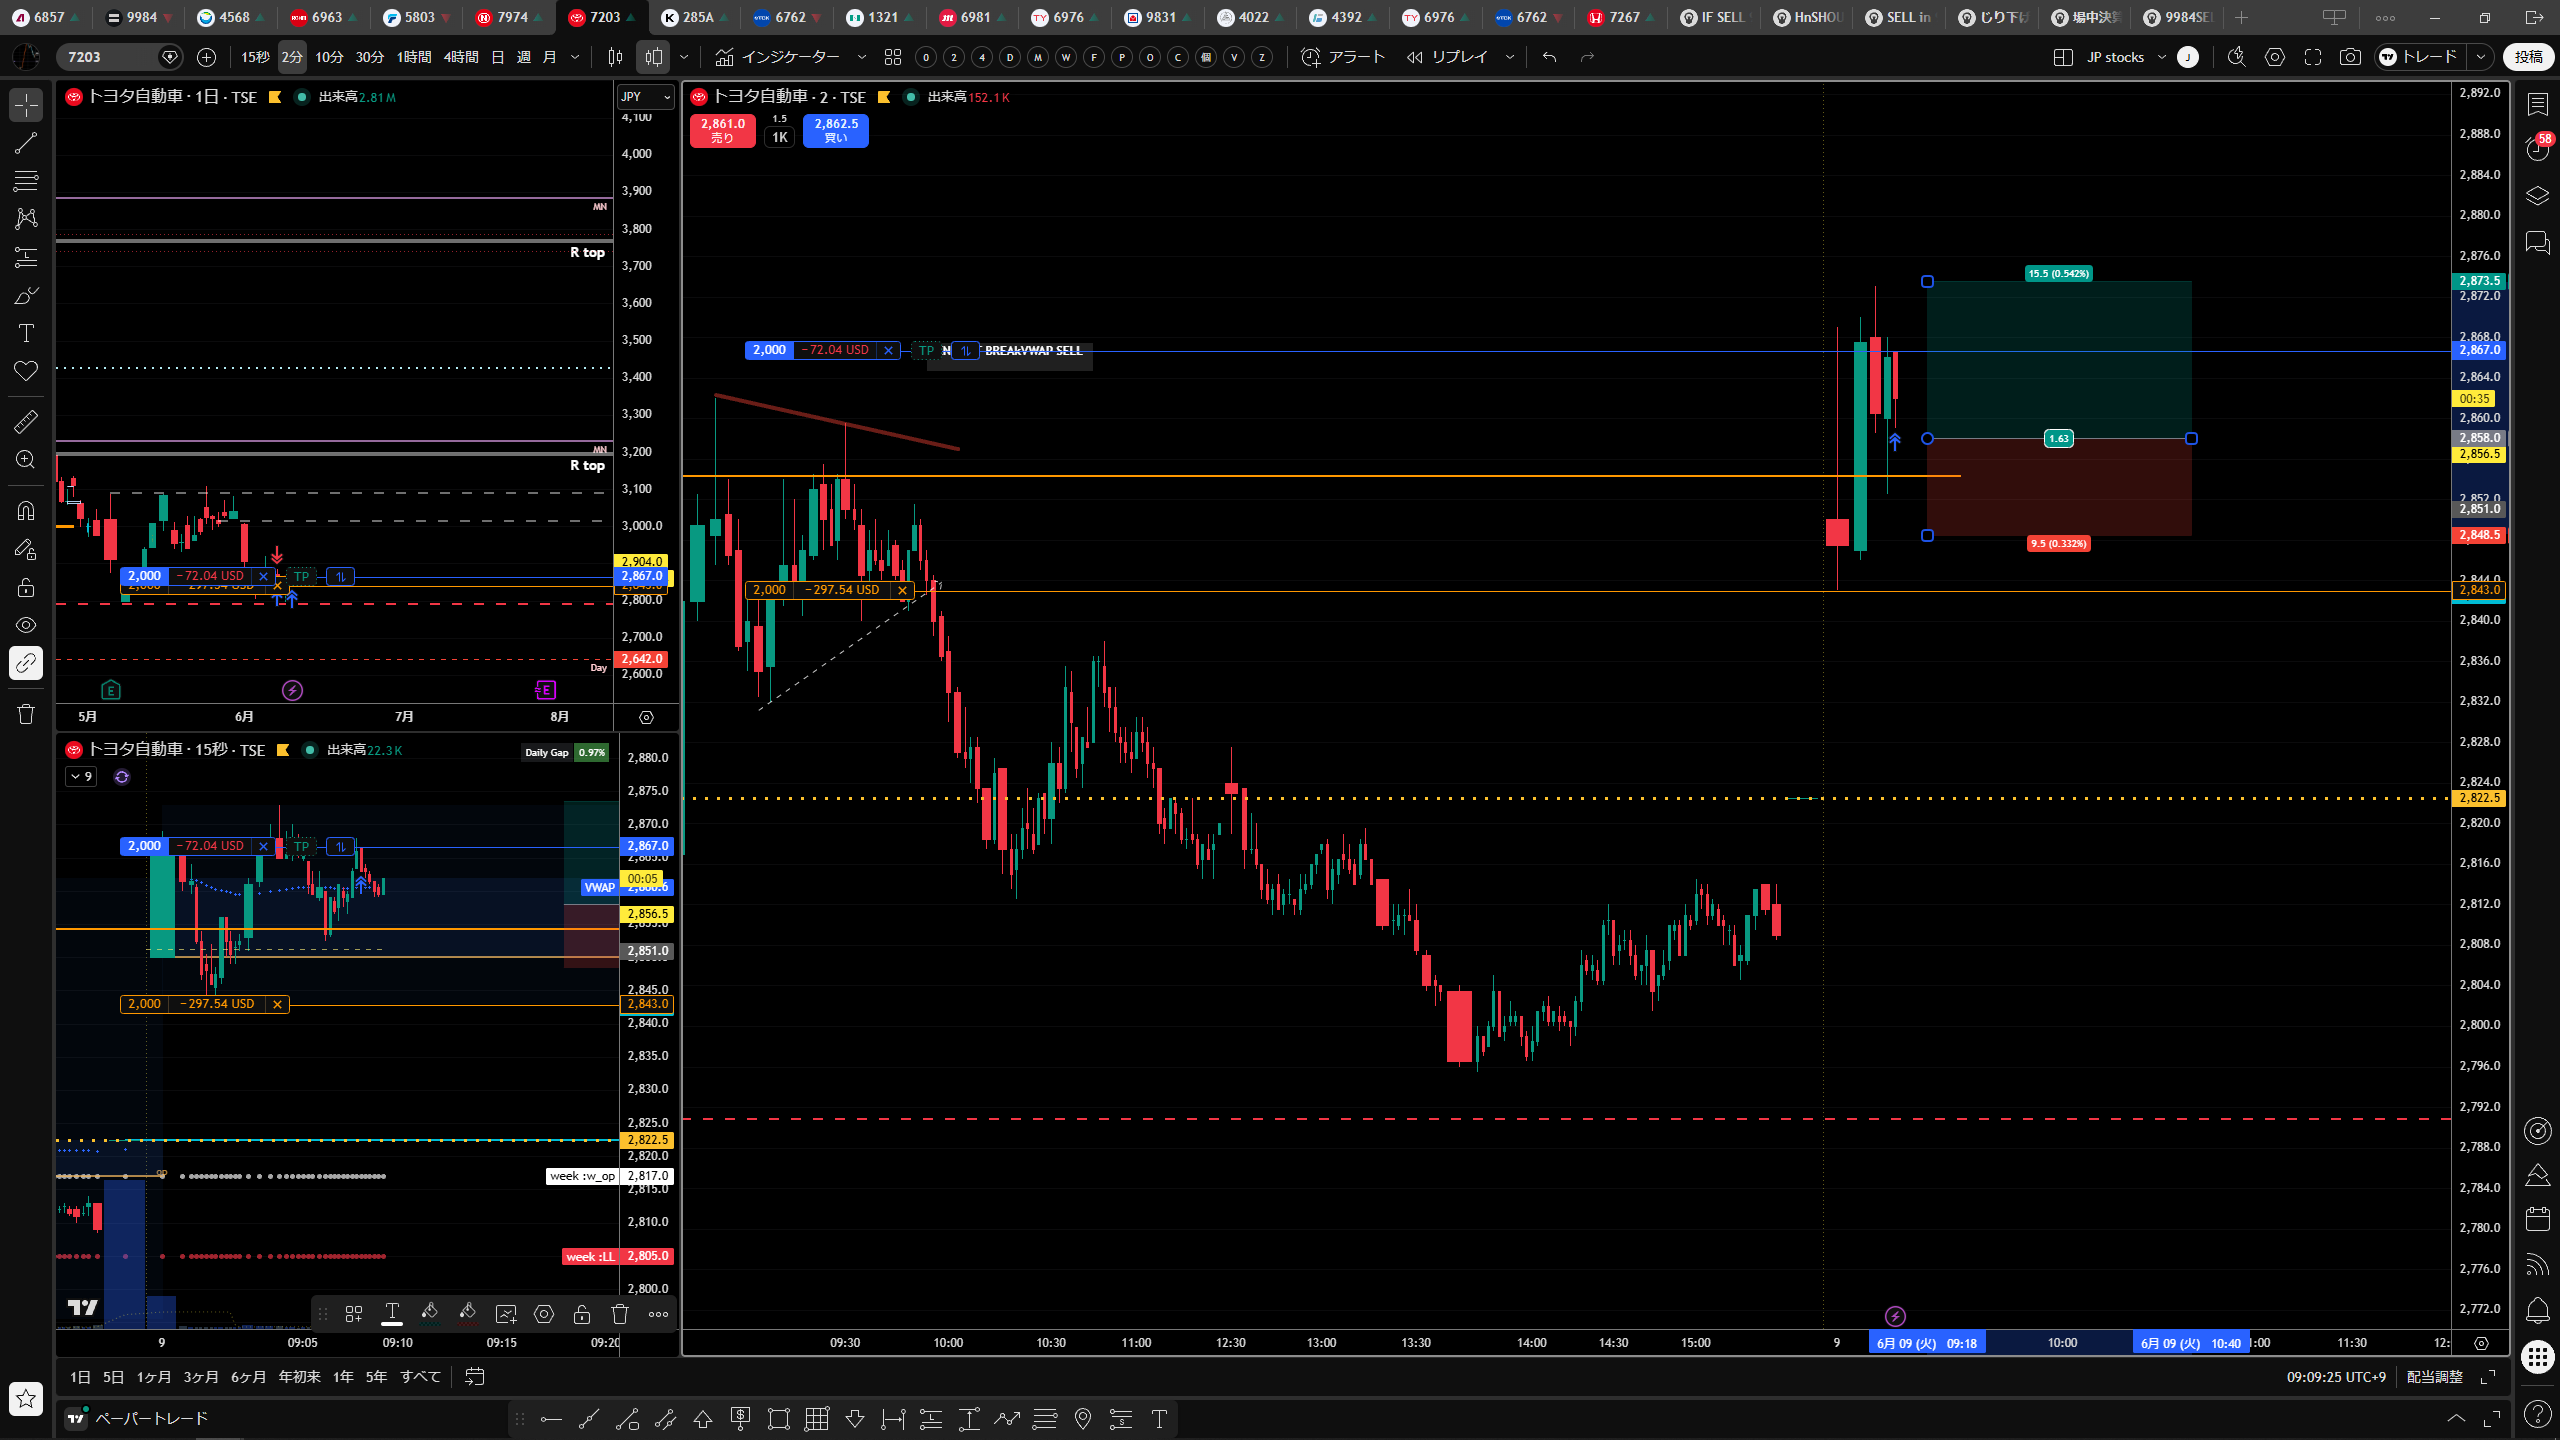Toggle hide all drawings eye icon
Viewport: 2560px width, 1440px height.
coord(26,625)
